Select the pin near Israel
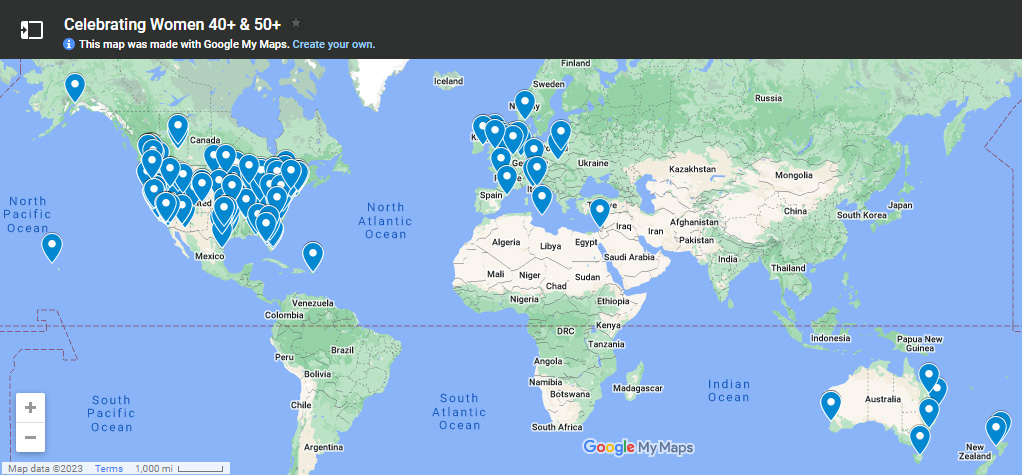This screenshot has height=475, width=1022. pyautogui.click(x=600, y=212)
